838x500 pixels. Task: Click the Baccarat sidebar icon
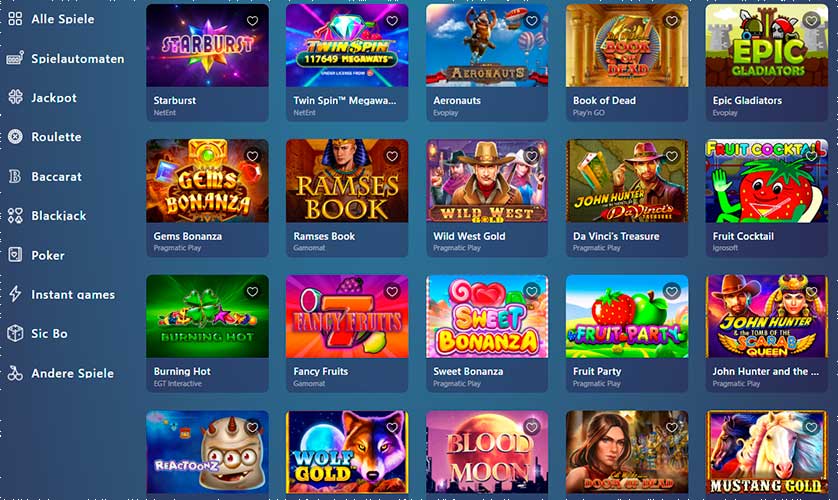click(x=15, y=176)
